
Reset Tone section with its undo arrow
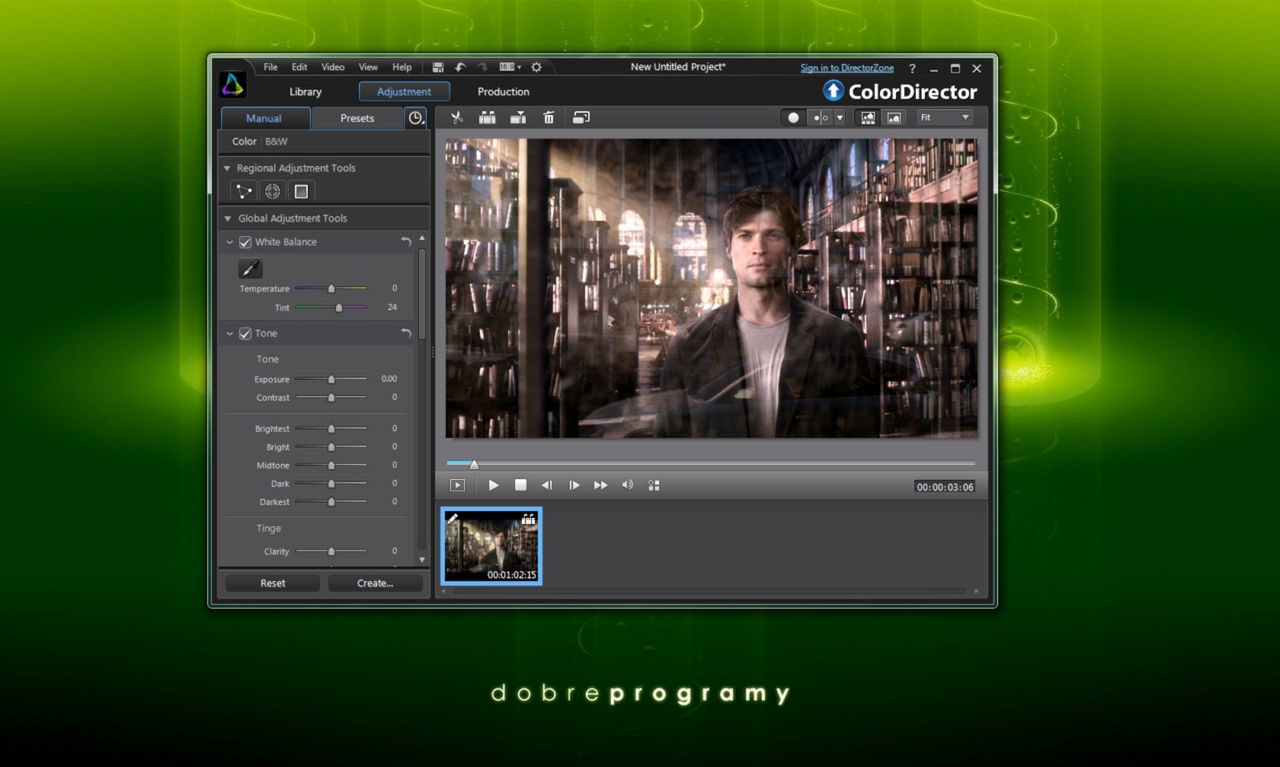tap(406, 333)
